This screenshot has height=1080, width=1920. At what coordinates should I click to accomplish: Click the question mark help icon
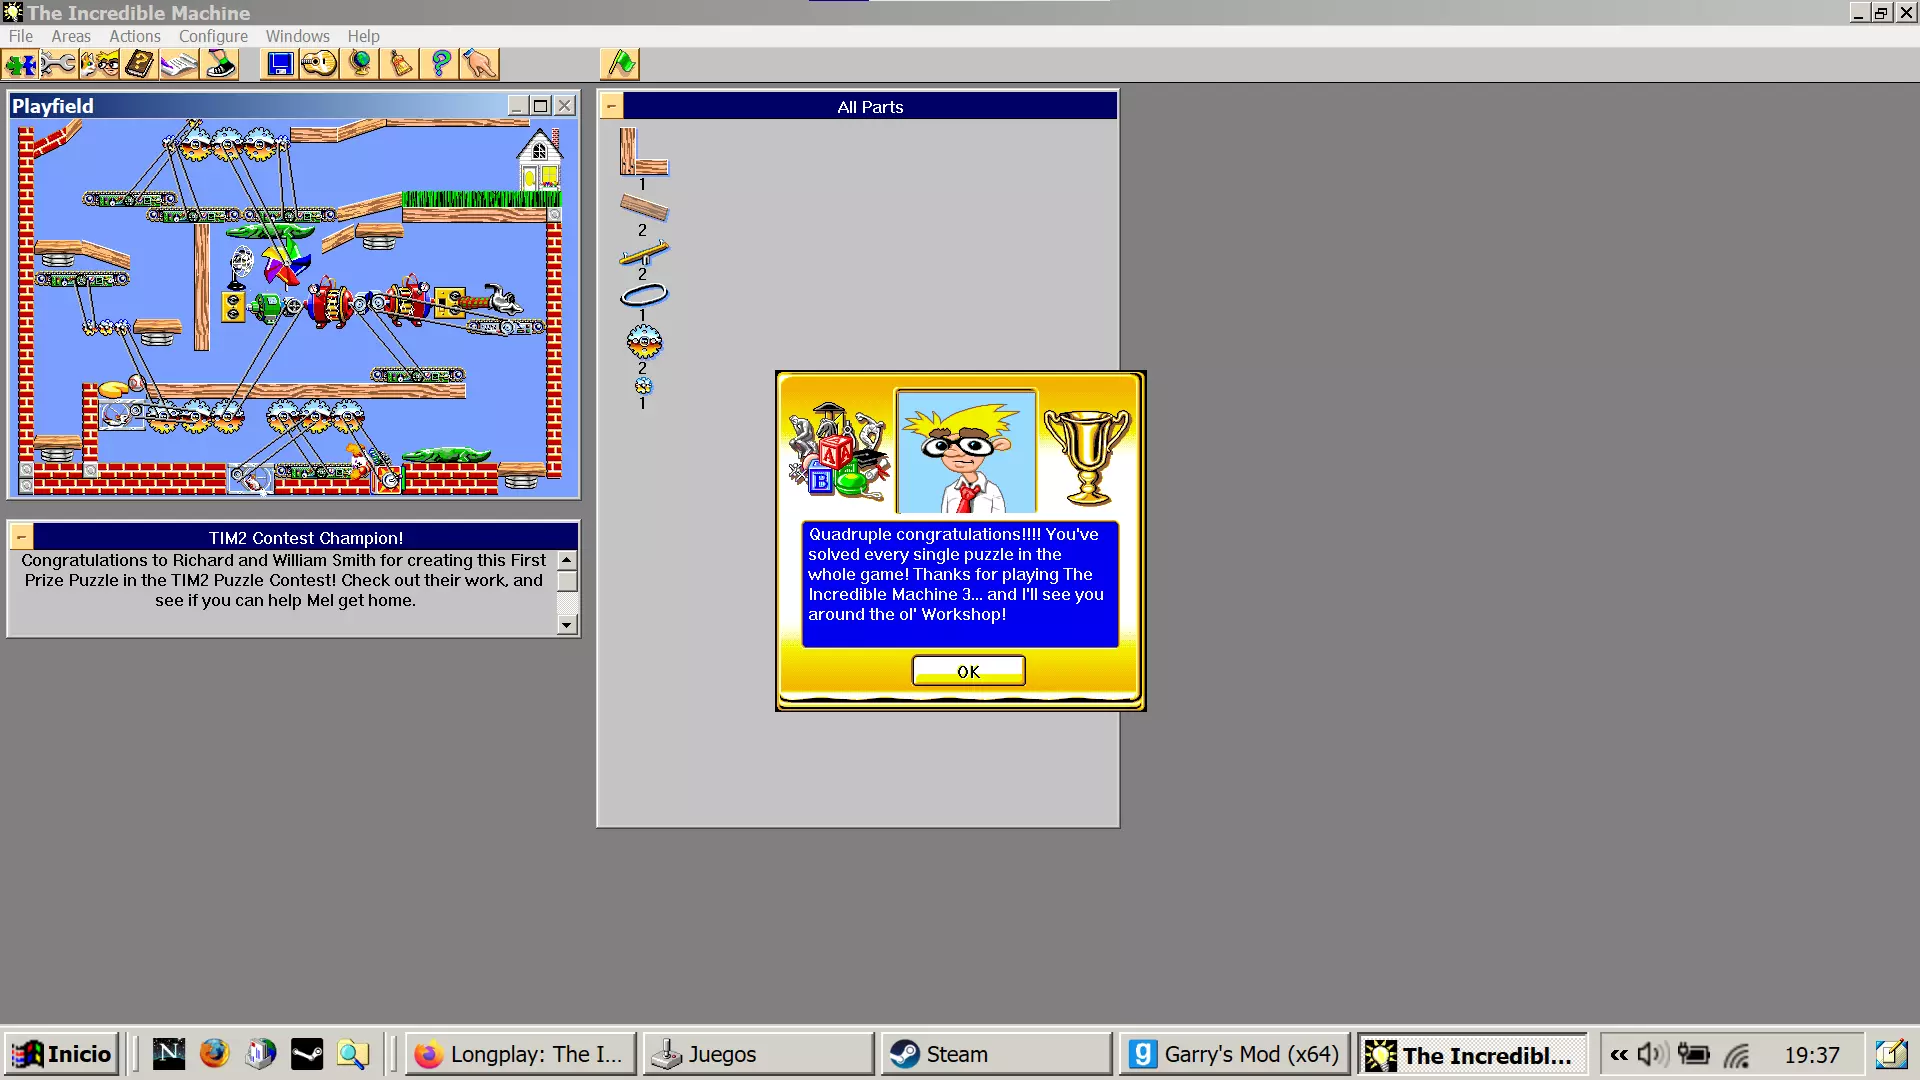[440, 65]
